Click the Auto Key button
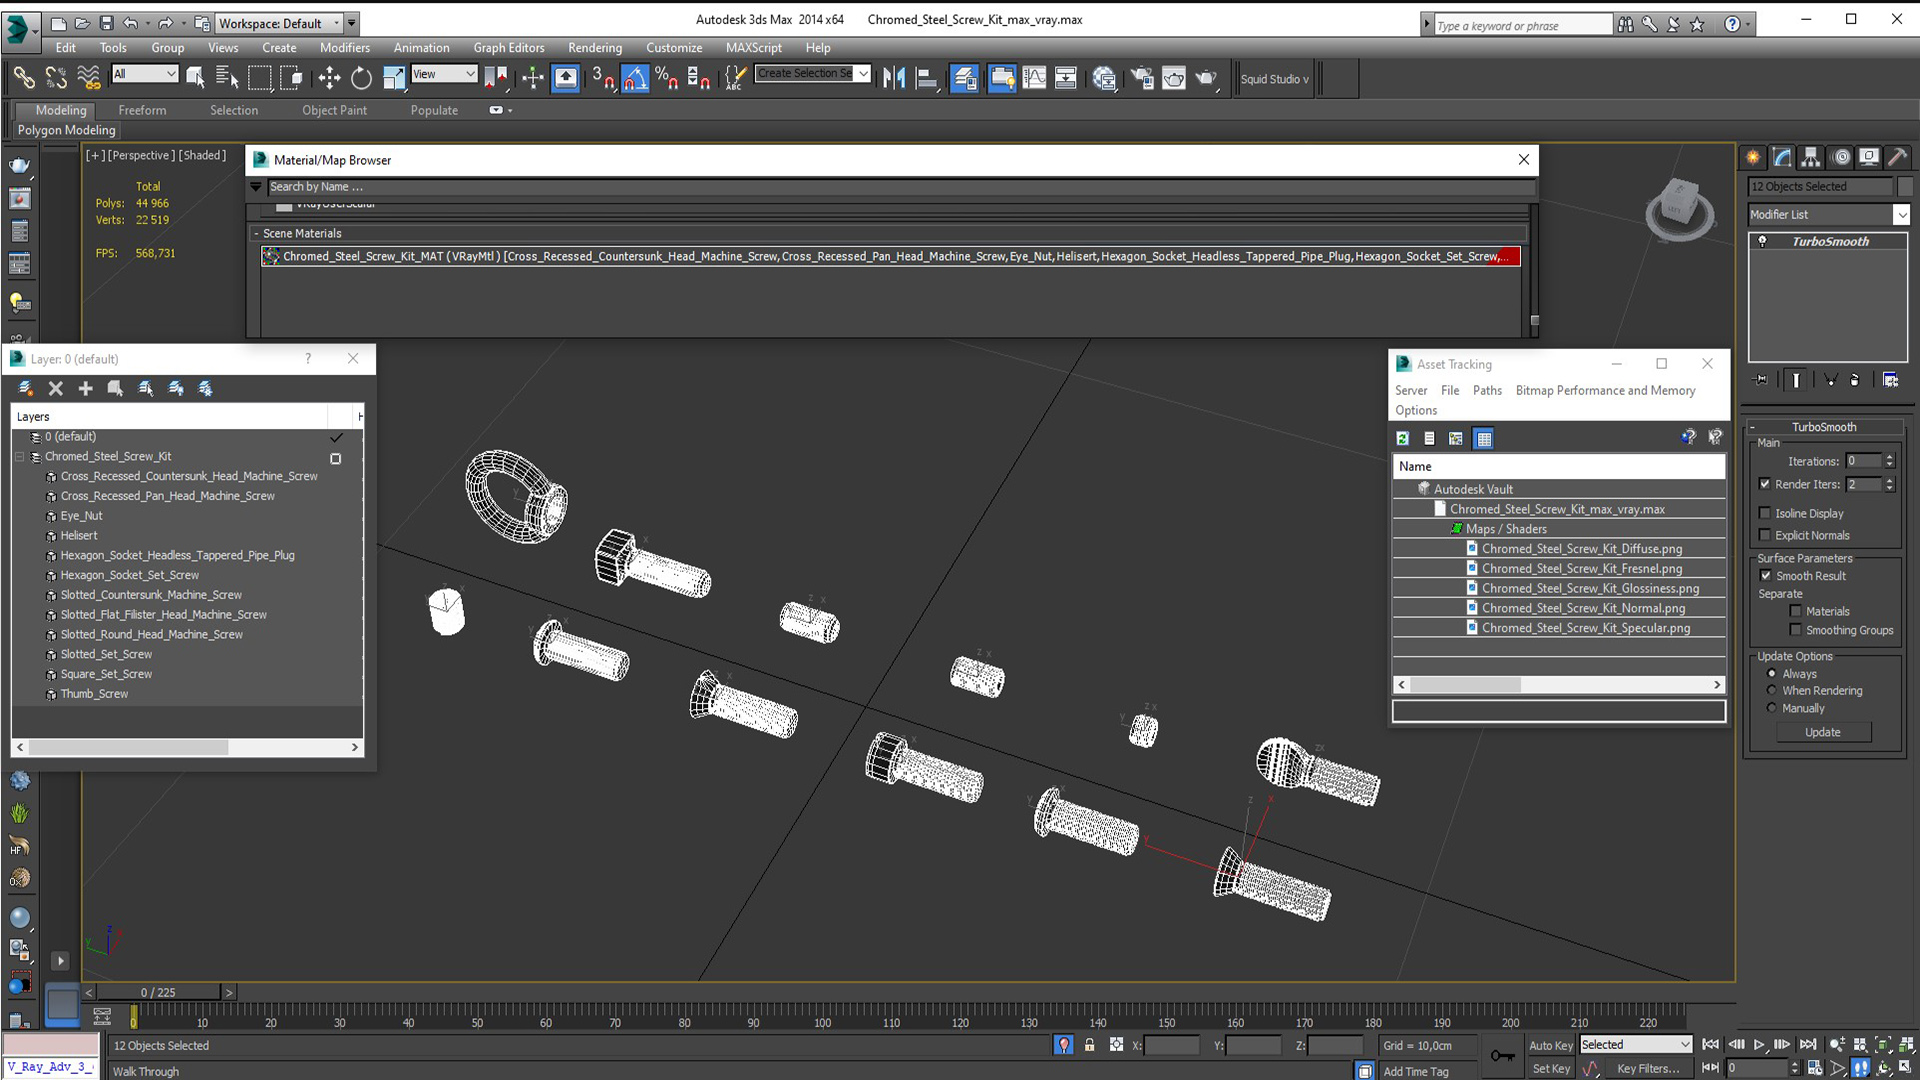 point(1550,1045)
